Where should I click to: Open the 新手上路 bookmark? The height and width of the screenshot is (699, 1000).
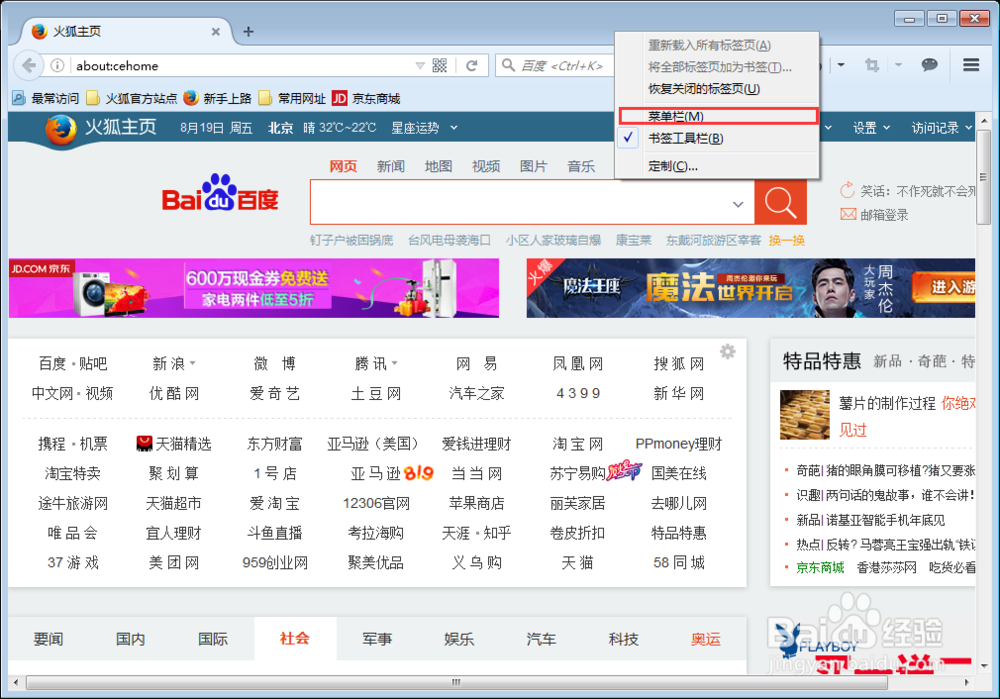click(x=217, y=98)
